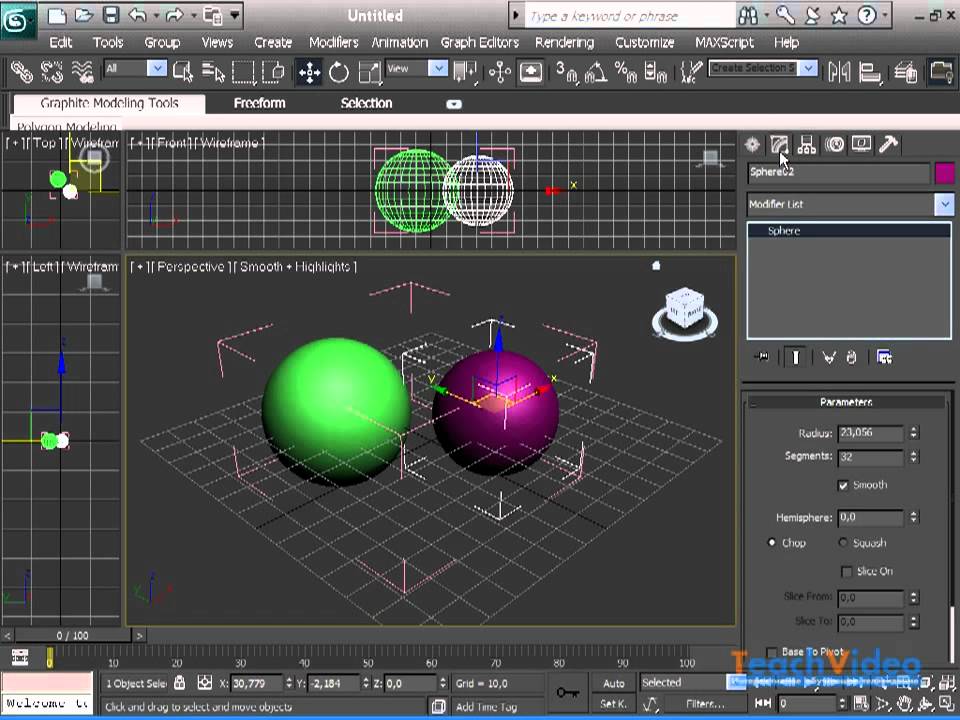Switch to the Create command panel
Image resolution: width=960 pixels, height=720 pixels.
752,144
